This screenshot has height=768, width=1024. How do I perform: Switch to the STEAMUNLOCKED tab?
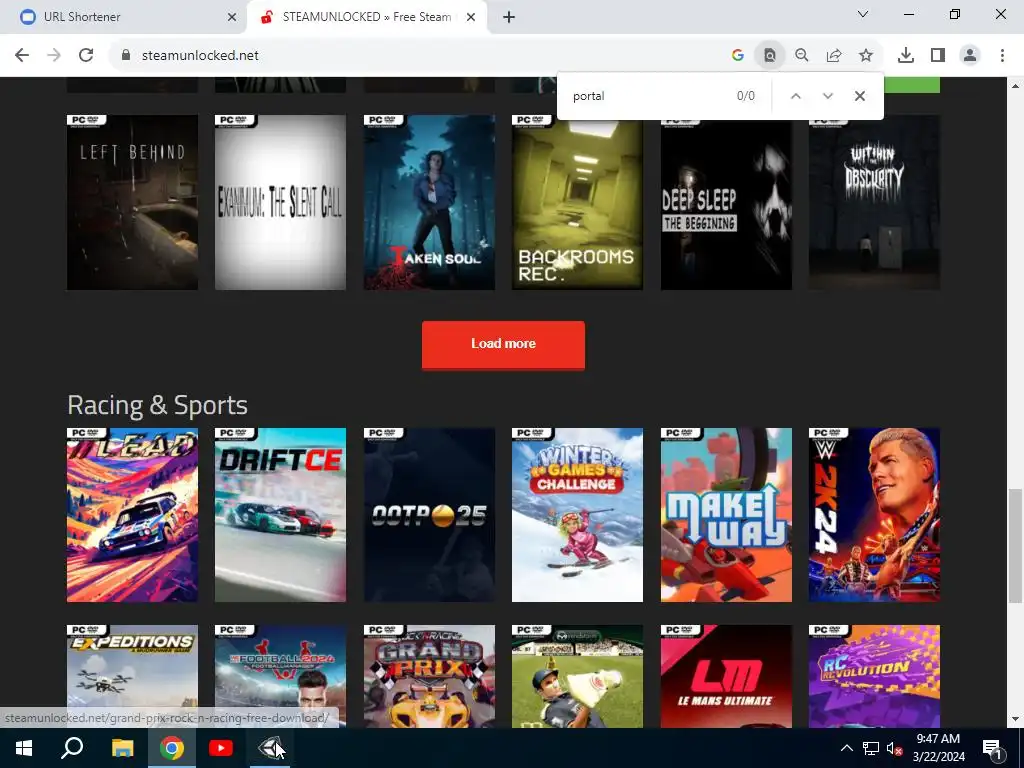(x=367, y=17)
